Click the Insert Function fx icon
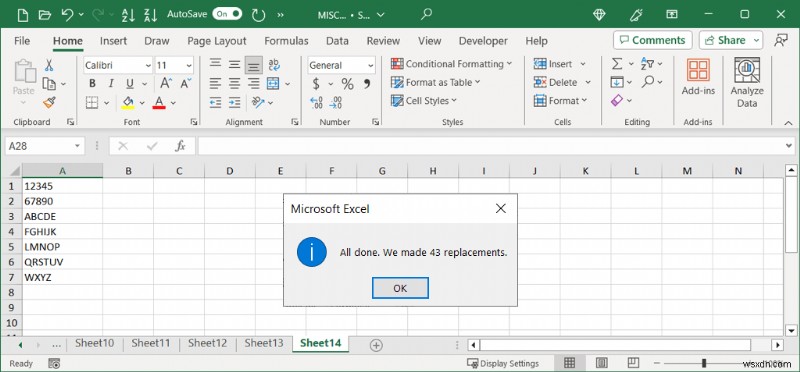 click(180, 146)
